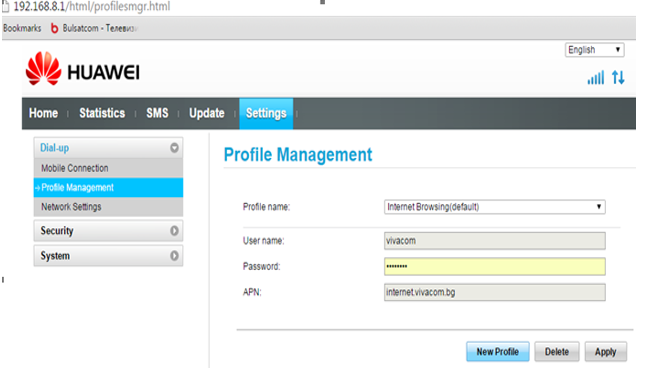This screenshot has height=378, width=653.
Task: Collapse the Dial-up section arrow
Action: [x=174, y=148]
